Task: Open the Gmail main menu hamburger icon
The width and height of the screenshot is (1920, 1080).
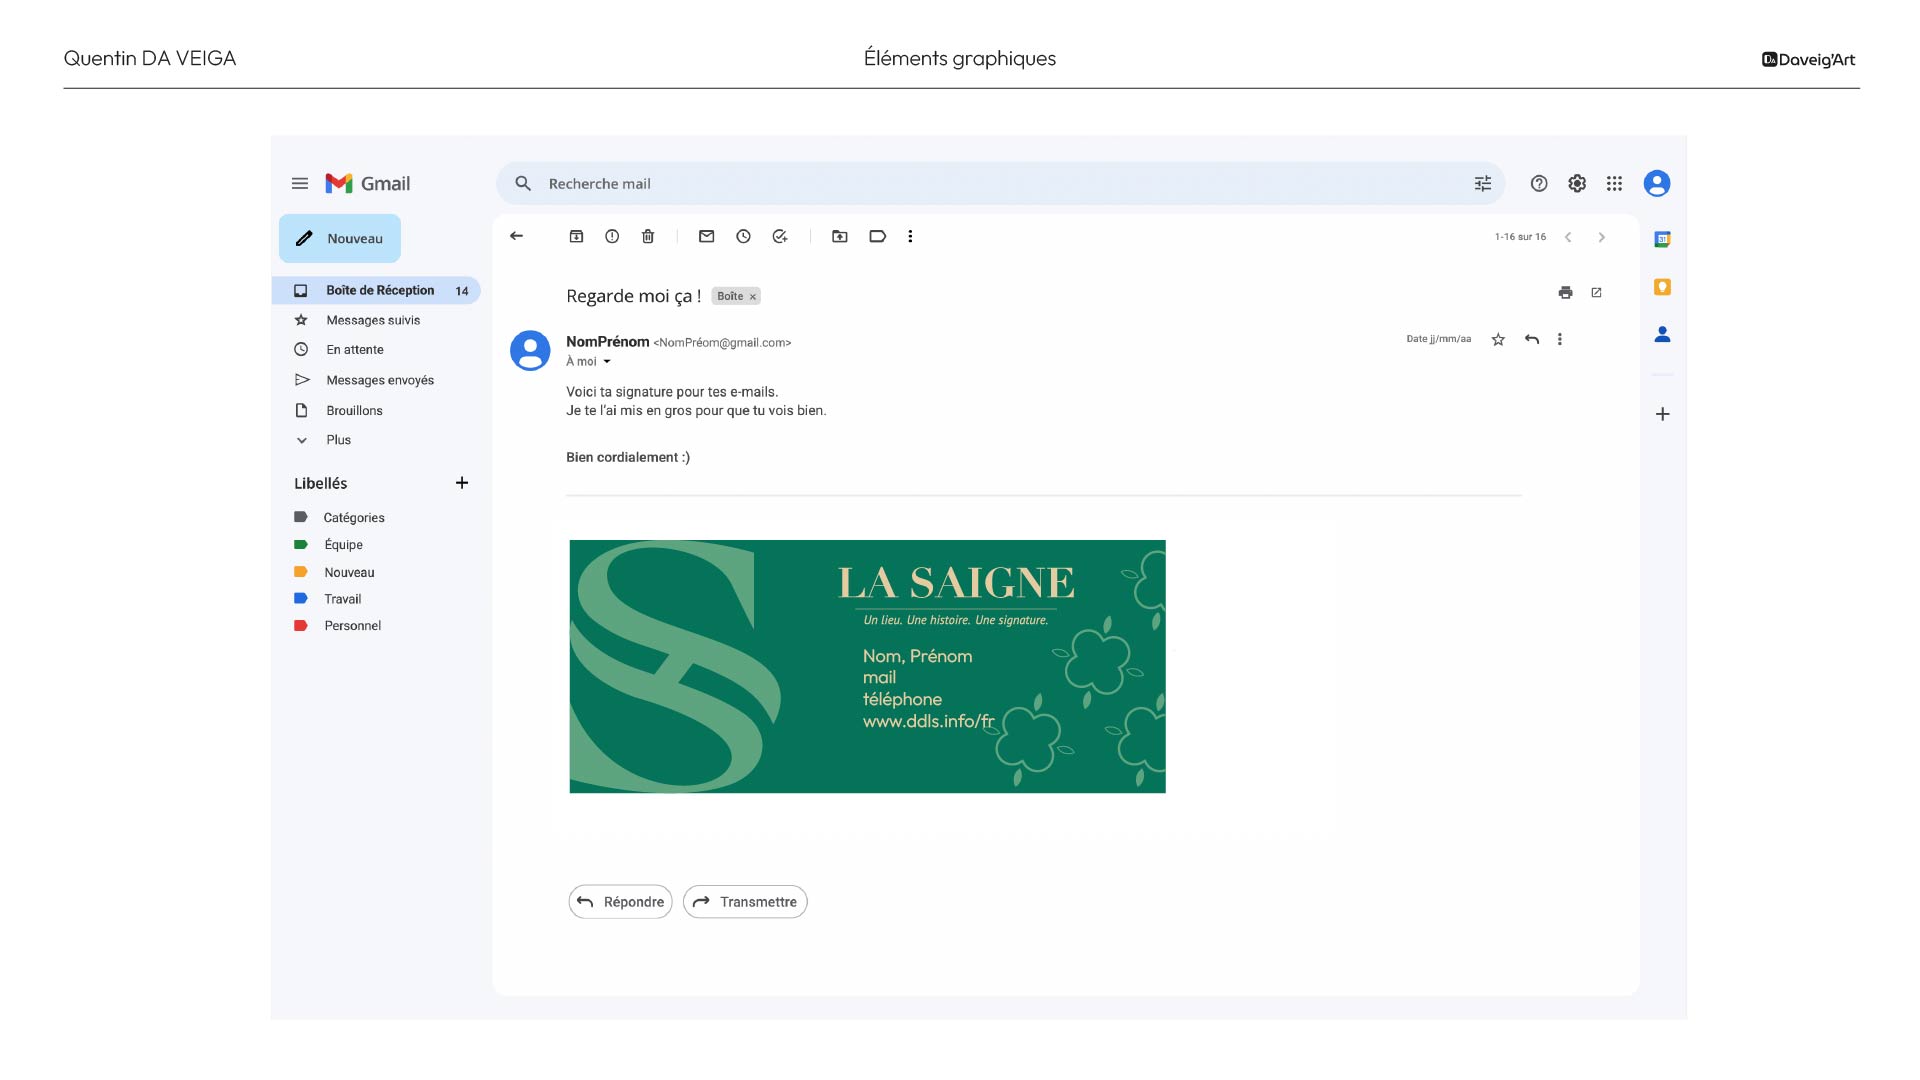Action: click(x=299, y=183)
